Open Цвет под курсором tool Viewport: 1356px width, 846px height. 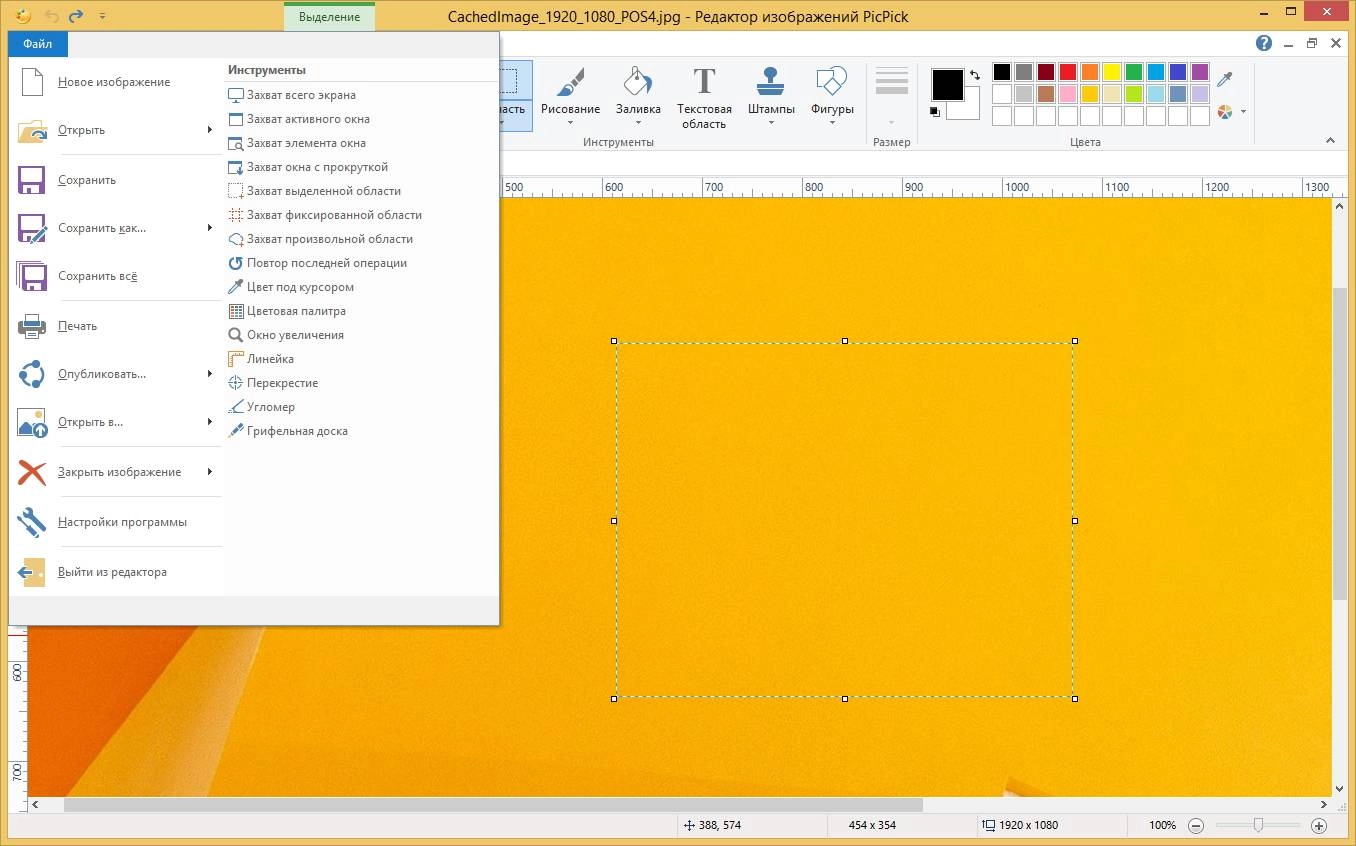coord(291,287)
